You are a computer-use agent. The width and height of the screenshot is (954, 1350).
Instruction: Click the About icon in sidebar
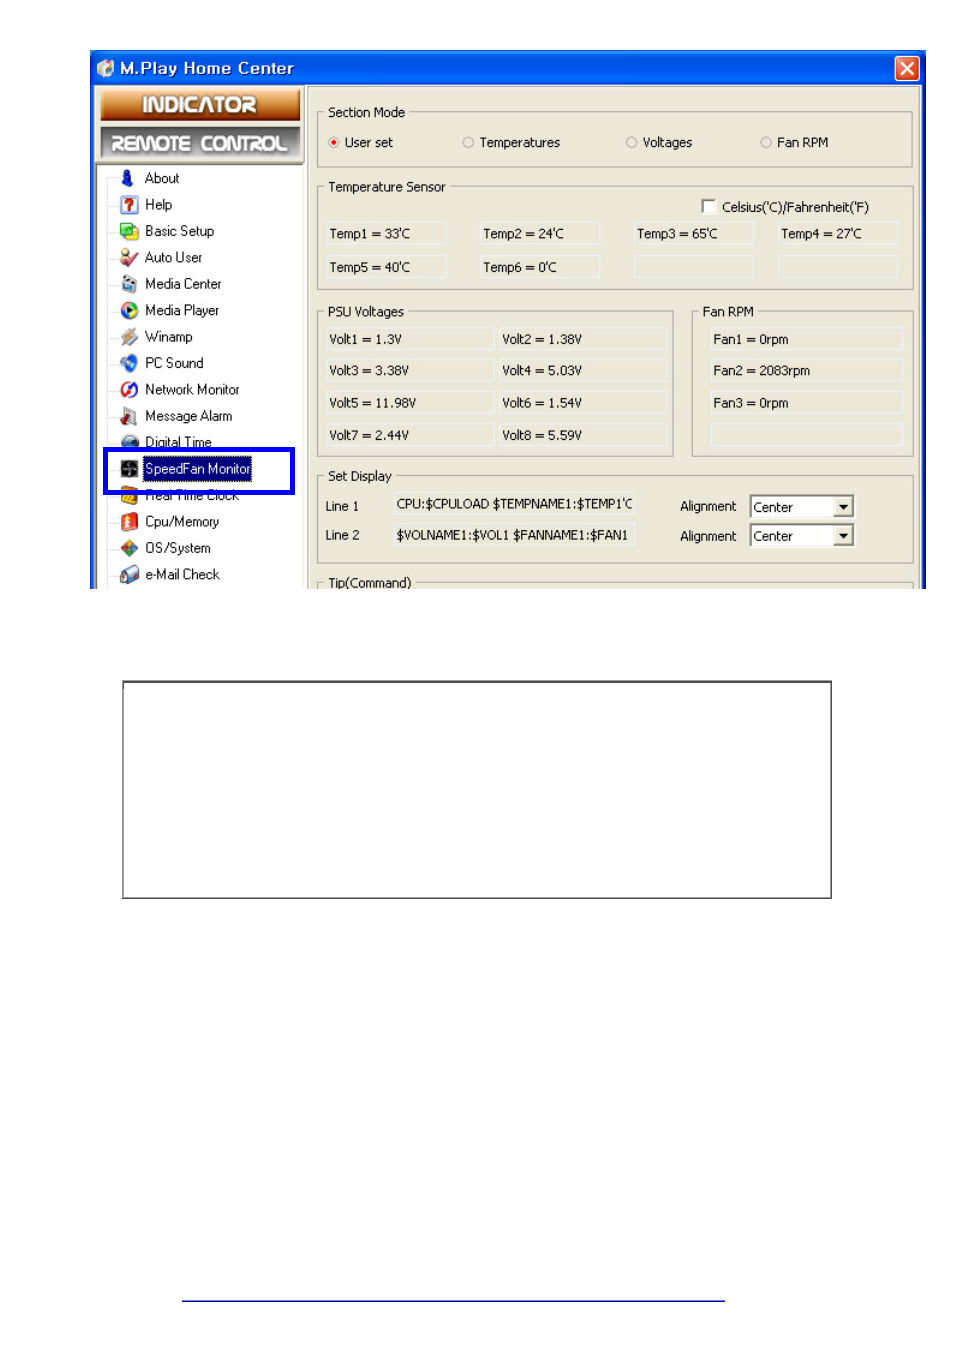(x=128, y=178)
